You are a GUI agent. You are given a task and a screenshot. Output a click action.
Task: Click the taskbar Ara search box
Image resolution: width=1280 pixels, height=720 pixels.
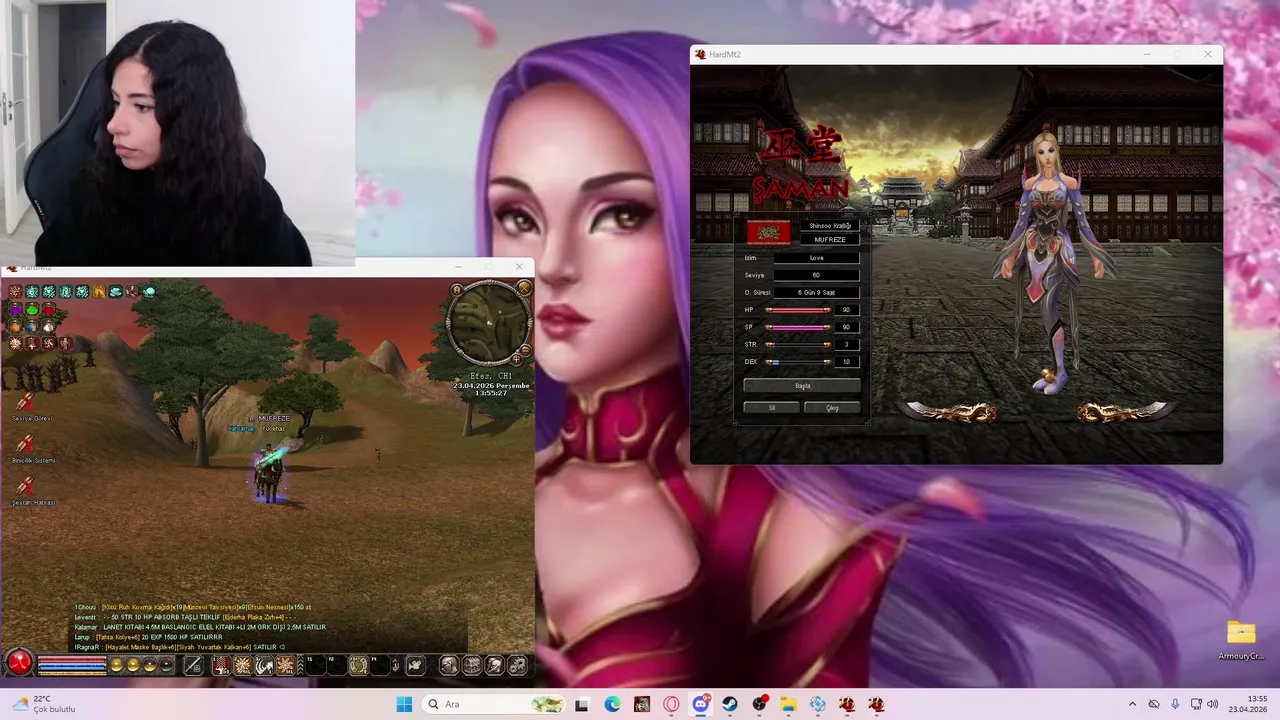click(x=494, y=705)
